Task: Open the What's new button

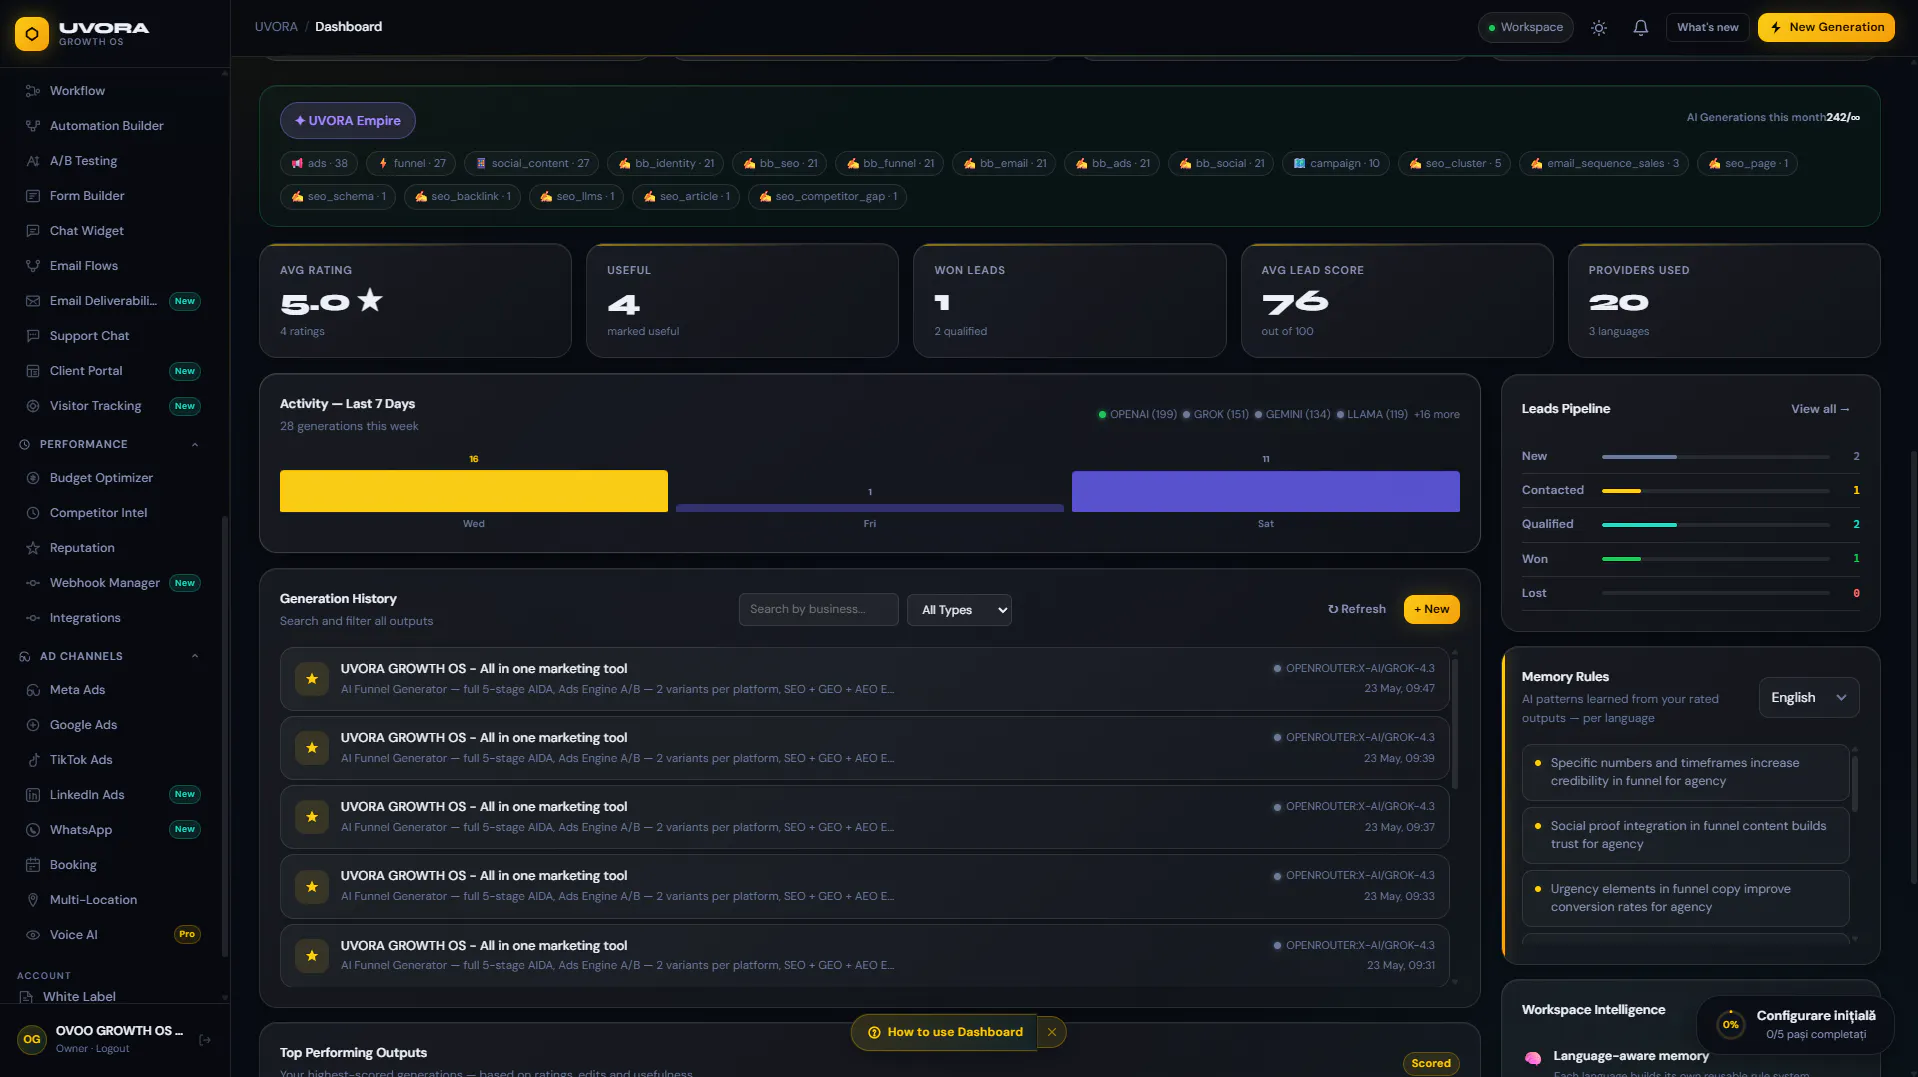Action: point(1707,28)
